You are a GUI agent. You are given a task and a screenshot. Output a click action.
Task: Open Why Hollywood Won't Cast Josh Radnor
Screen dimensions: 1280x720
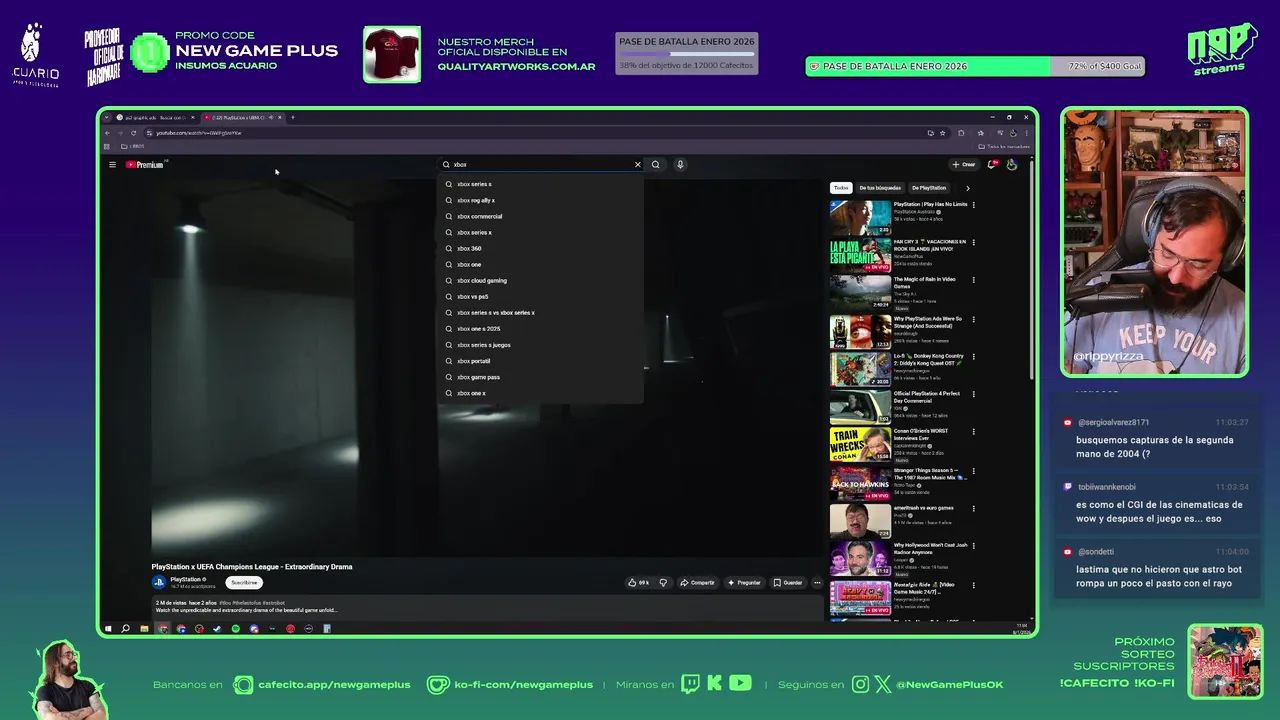point(930,549)
